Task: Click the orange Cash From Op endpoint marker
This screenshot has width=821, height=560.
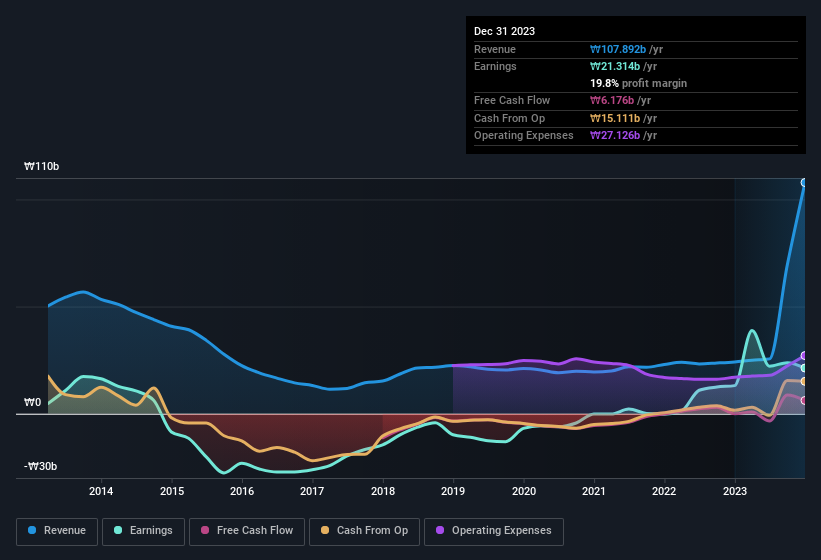Action: coord(804,381)
